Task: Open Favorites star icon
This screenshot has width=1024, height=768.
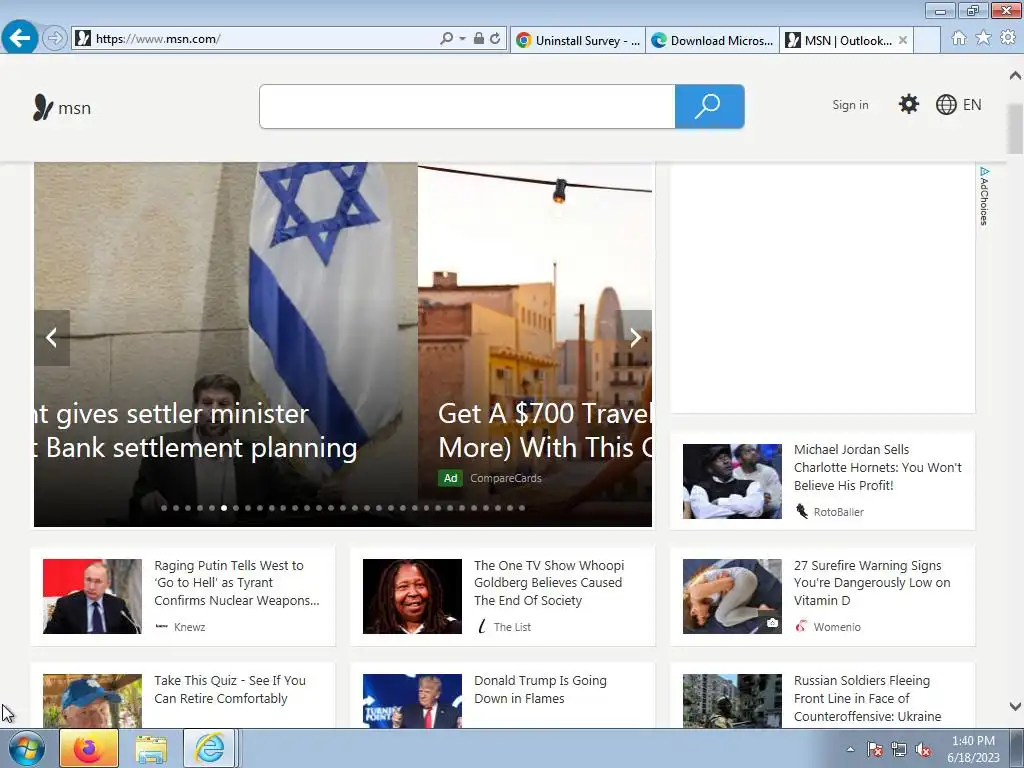Action: [983, 38]
